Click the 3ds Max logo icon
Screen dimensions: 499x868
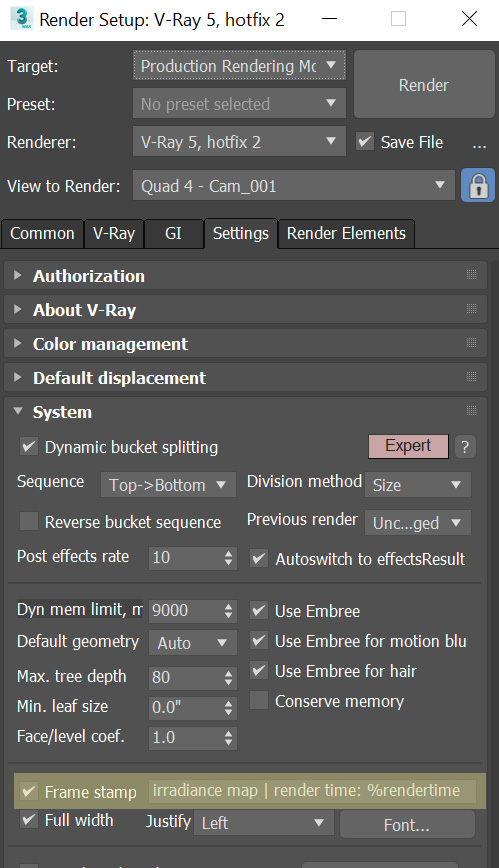[22, 19]
